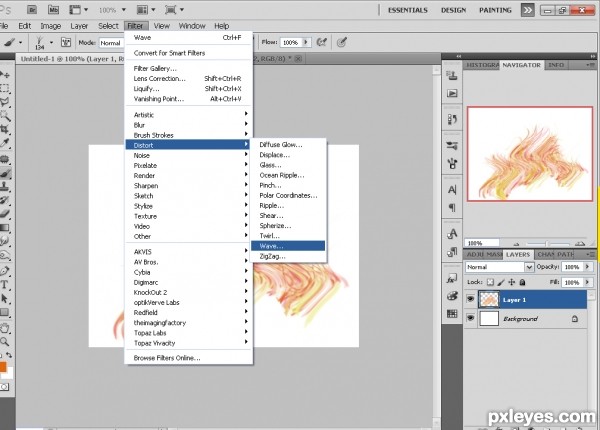Image resolution: width=600 pixels, height=430 pixels.
Task: Open the brush preset picker arrow
Action: tap(52, 42)
